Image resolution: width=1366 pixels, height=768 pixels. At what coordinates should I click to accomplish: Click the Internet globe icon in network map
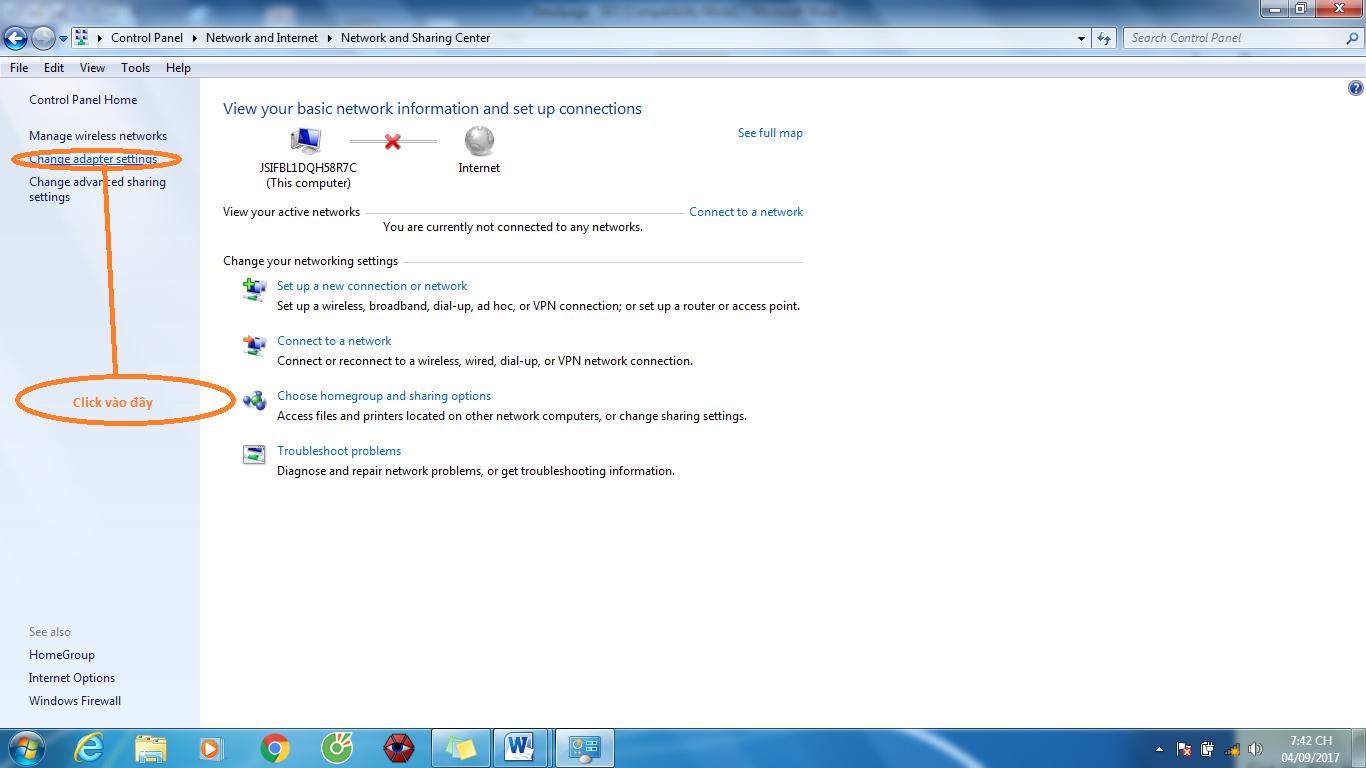tap(479, 141)
